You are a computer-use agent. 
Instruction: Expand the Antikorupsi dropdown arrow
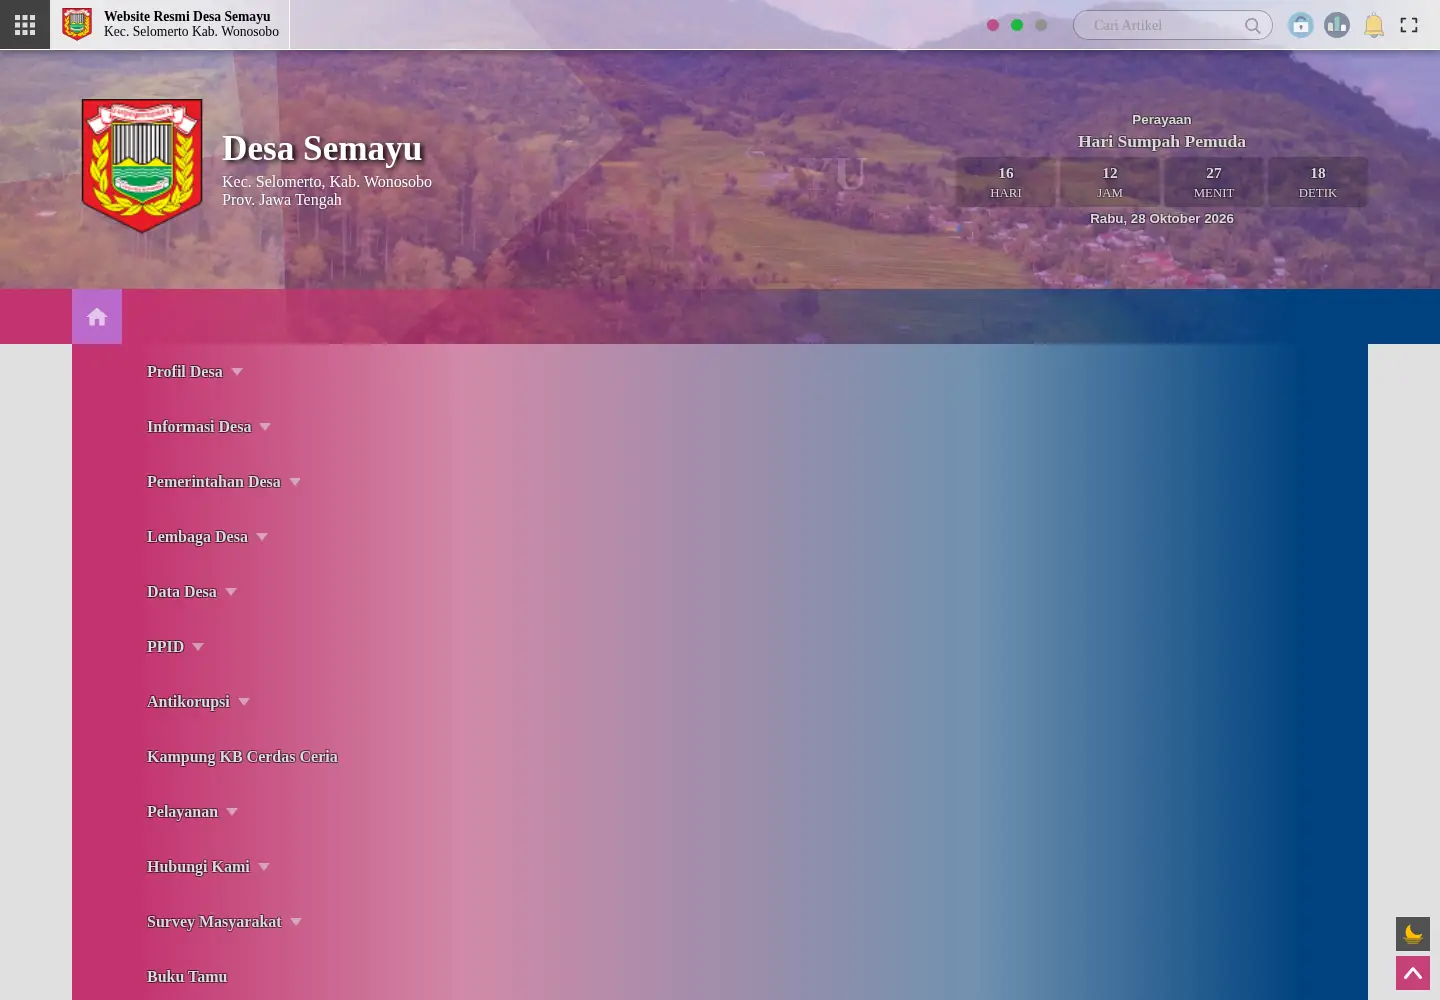pyautogui.click(x=244, y=702)
